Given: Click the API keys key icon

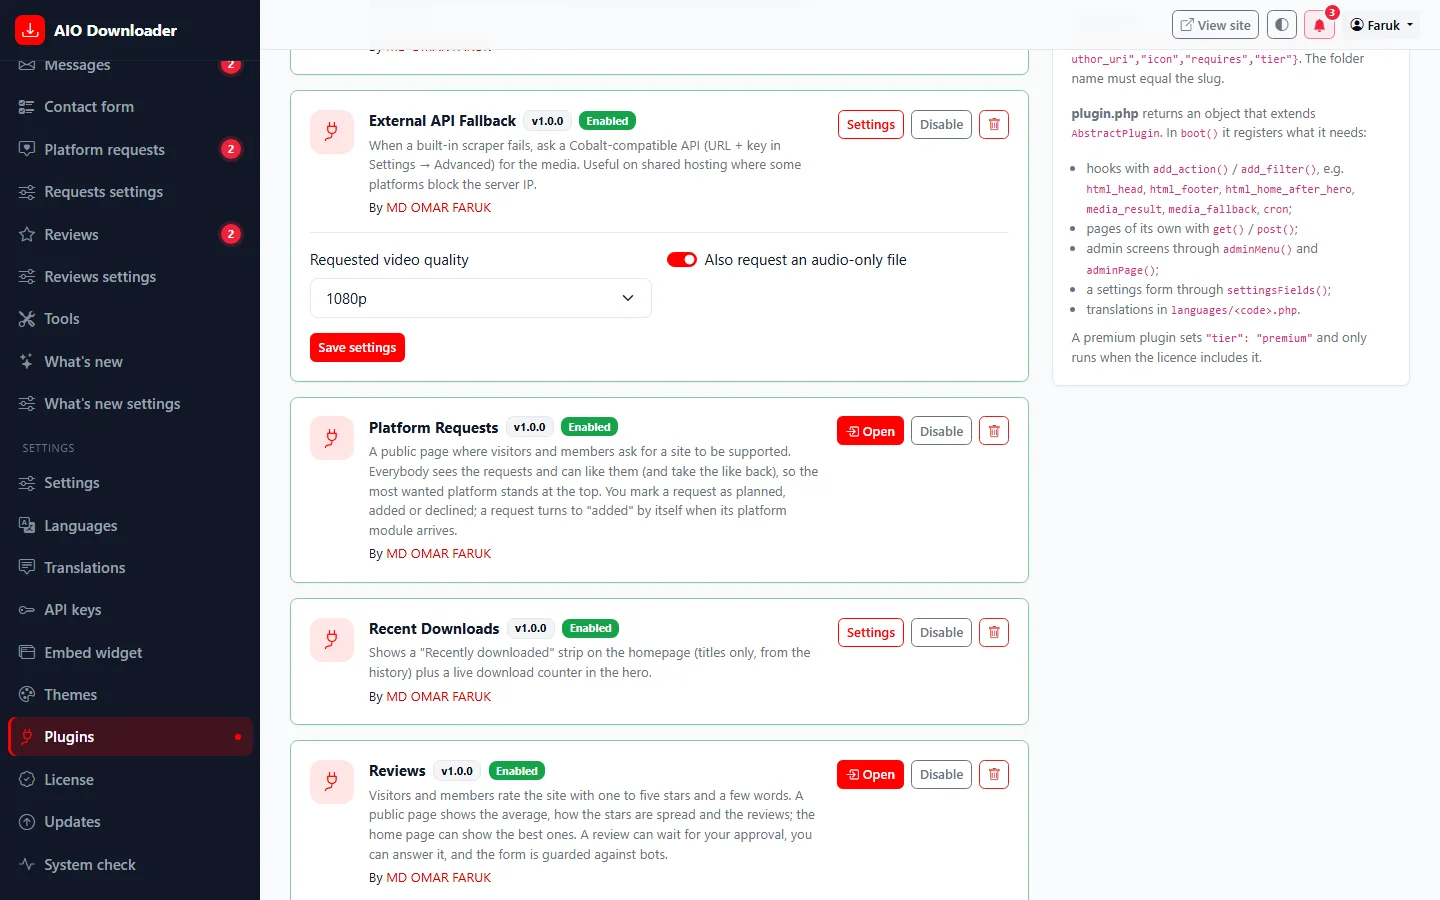Looking at the screenshot, I should (x=27, y=610).
